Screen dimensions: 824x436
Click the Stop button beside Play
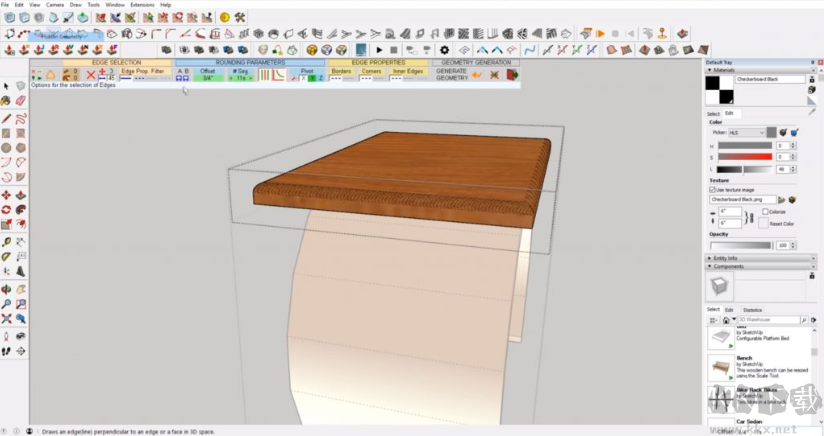click(394, 49)
